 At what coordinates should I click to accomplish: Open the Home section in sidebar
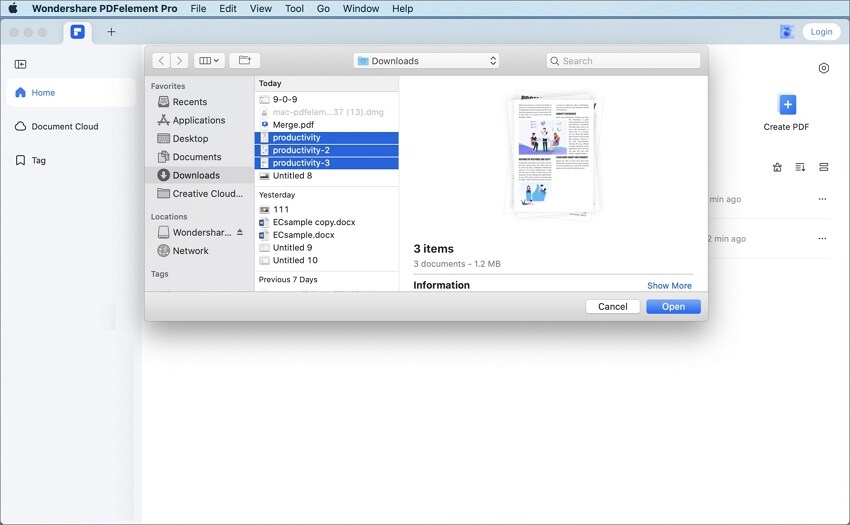tap(70, 93)
